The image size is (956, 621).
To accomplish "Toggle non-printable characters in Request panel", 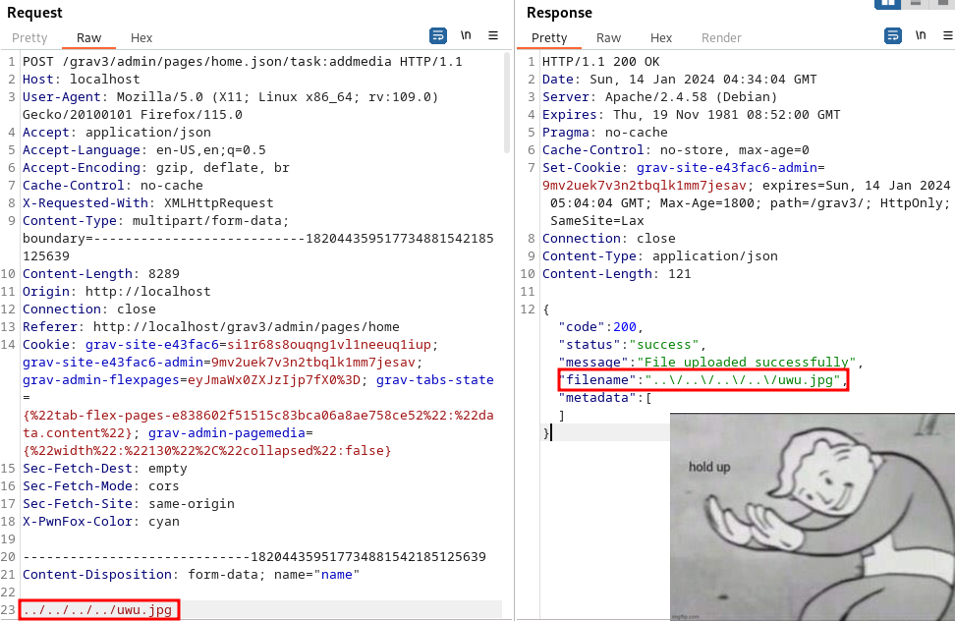I will point(466,35).
